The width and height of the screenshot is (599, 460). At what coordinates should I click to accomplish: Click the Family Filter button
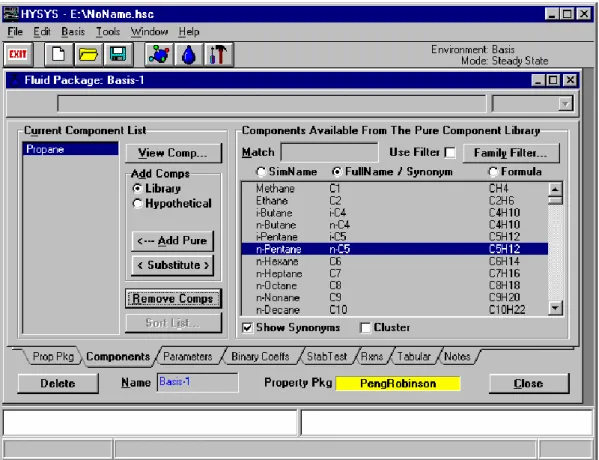(x=511, y=153)
